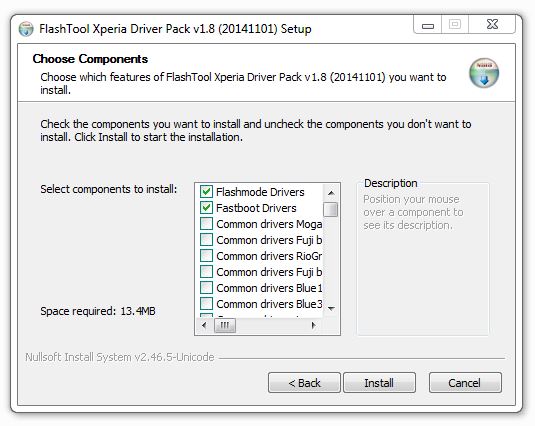Click the installer icon in title bar
535x426 pixels.
pyautogui.click(x=26, y=29)
